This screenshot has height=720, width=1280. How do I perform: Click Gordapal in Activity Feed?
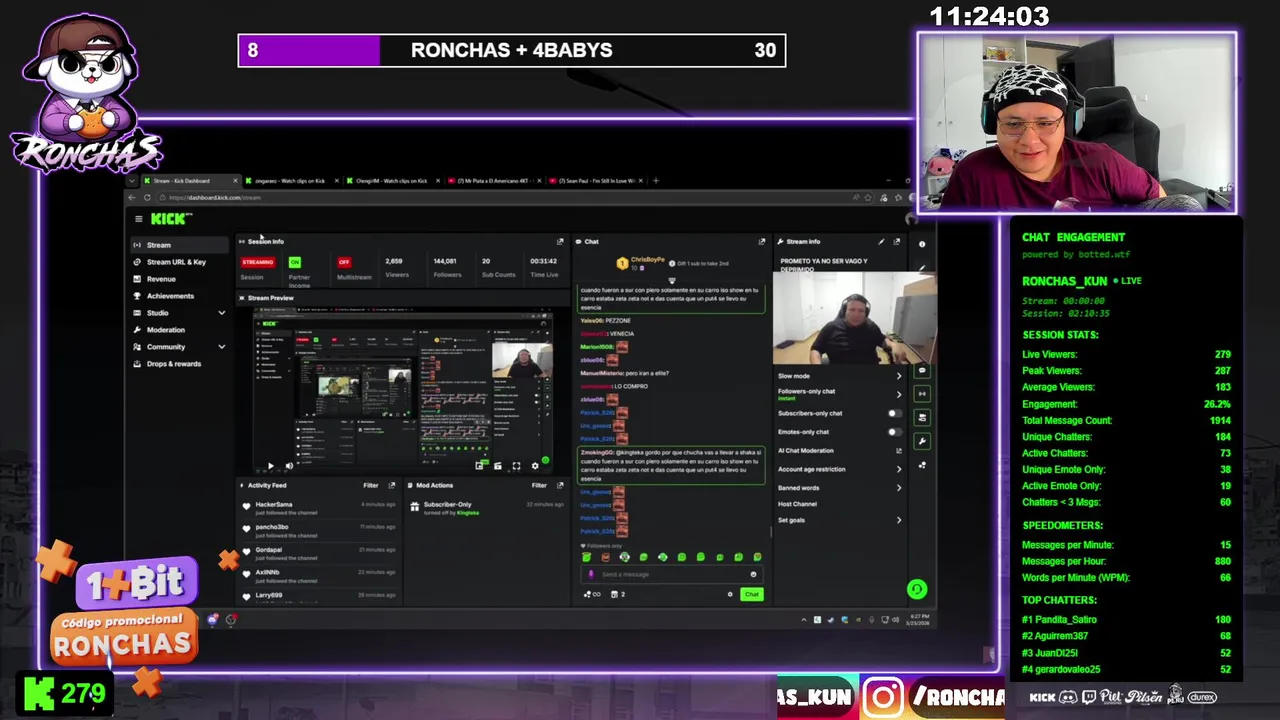[268, 550]
